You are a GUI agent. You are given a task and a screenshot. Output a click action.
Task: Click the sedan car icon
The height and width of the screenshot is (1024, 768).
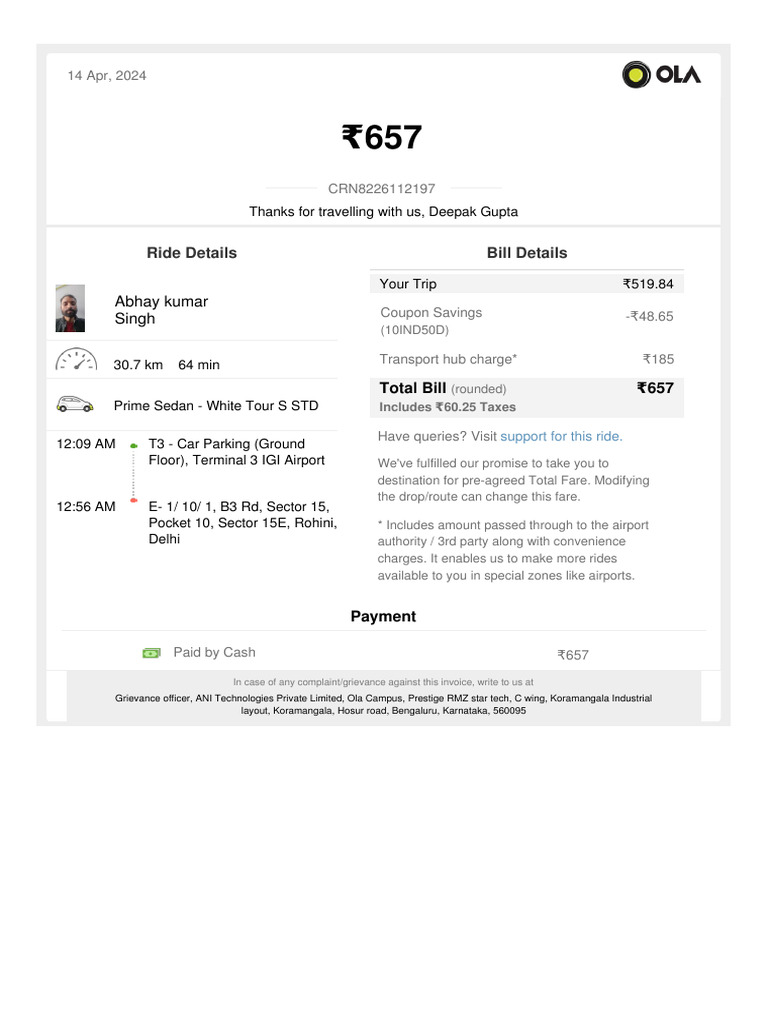(75, 405)
